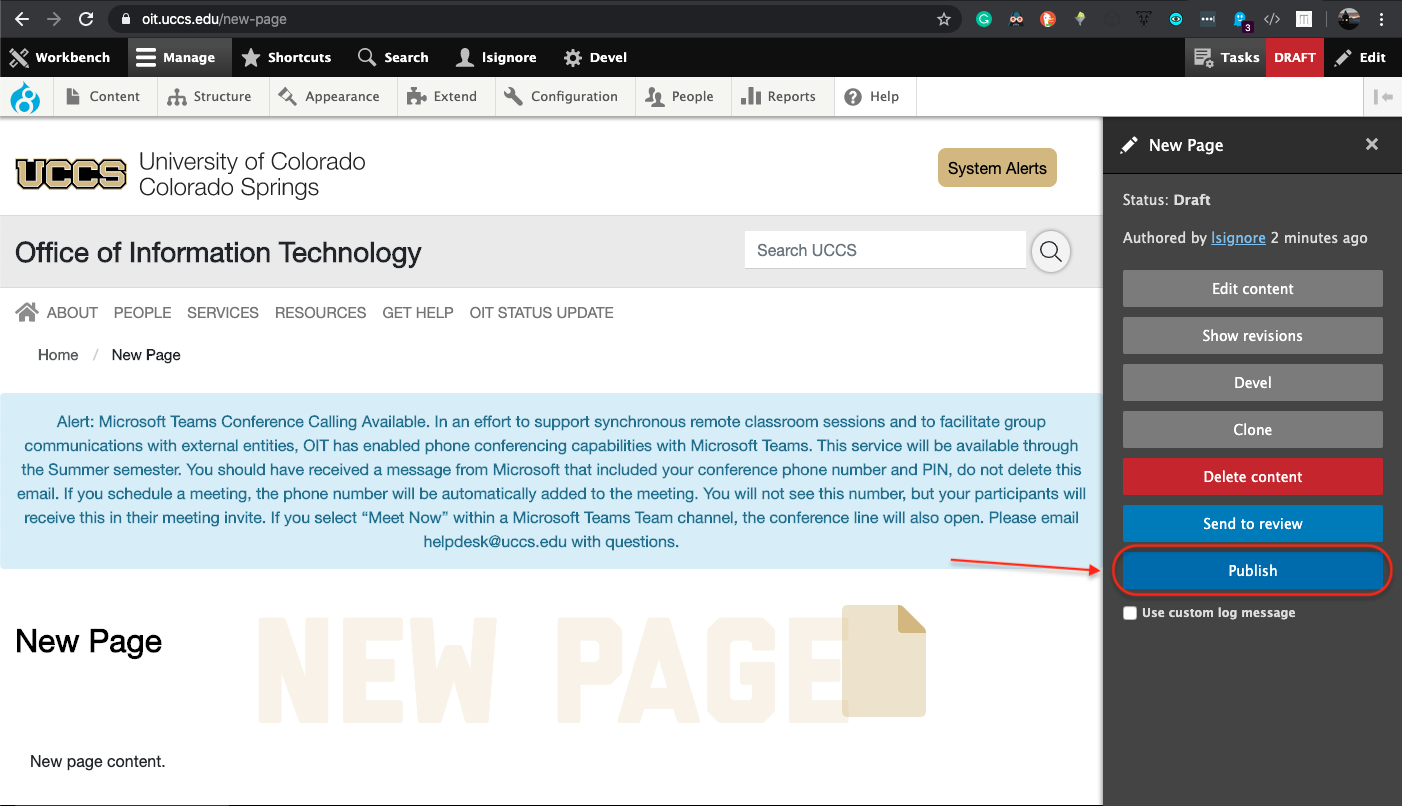Click the Drupal drop logo icon
This screenshot has width=1402, height=806.
coord(25,97)
